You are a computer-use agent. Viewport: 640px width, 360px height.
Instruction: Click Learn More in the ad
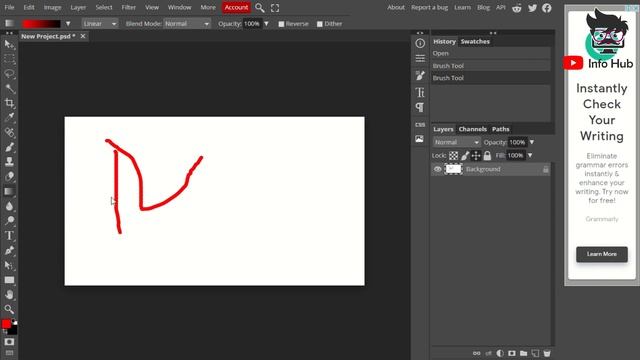[602, 254]
